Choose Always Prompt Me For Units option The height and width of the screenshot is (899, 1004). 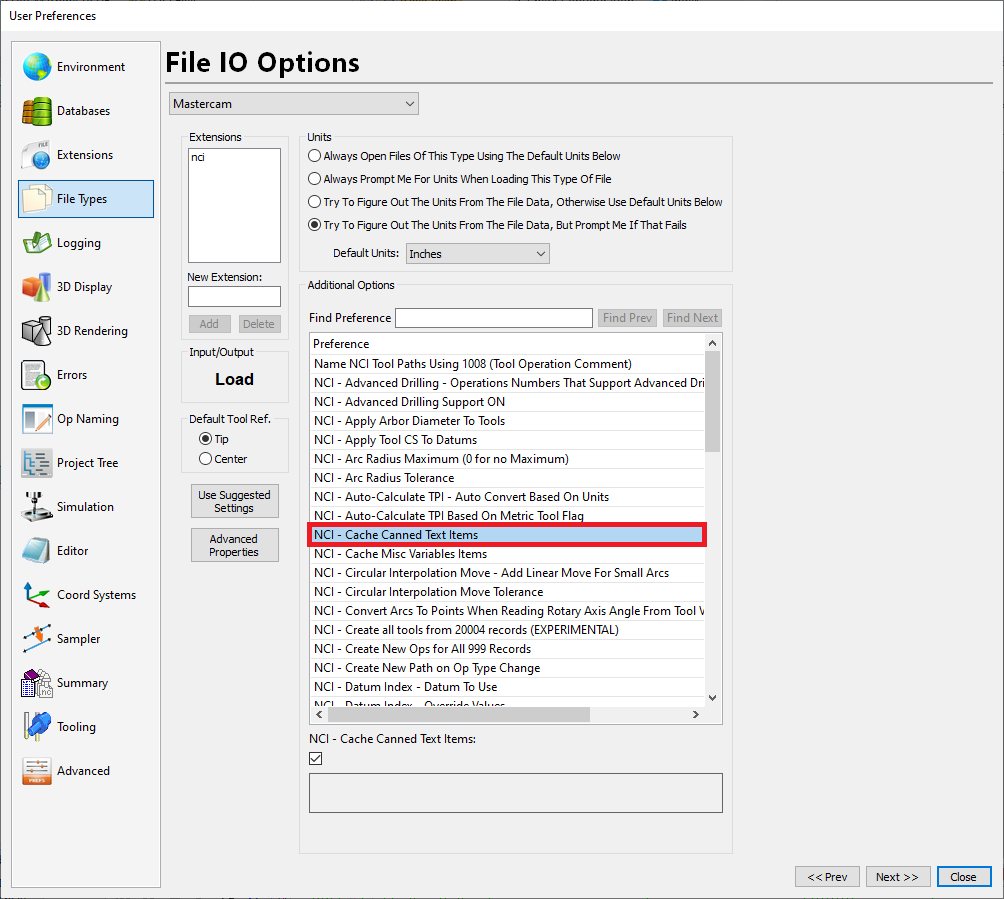click(315, 179)
